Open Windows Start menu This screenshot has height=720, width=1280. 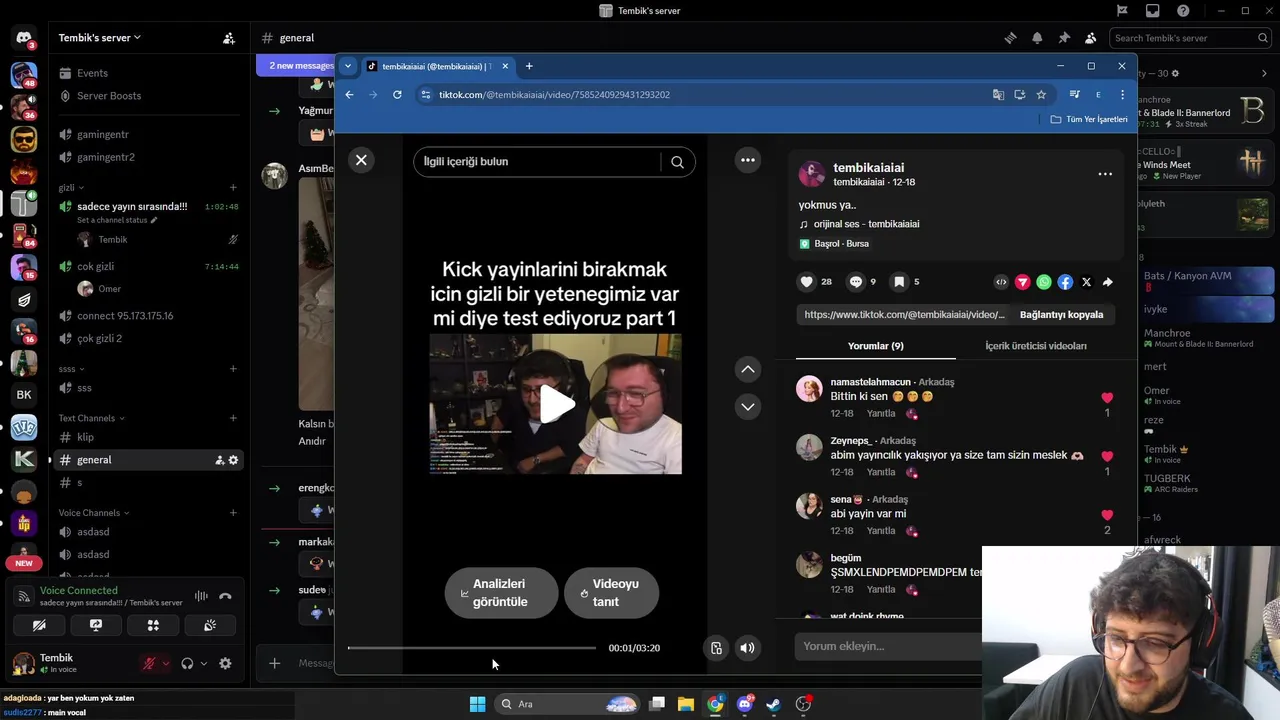(477, 704)
